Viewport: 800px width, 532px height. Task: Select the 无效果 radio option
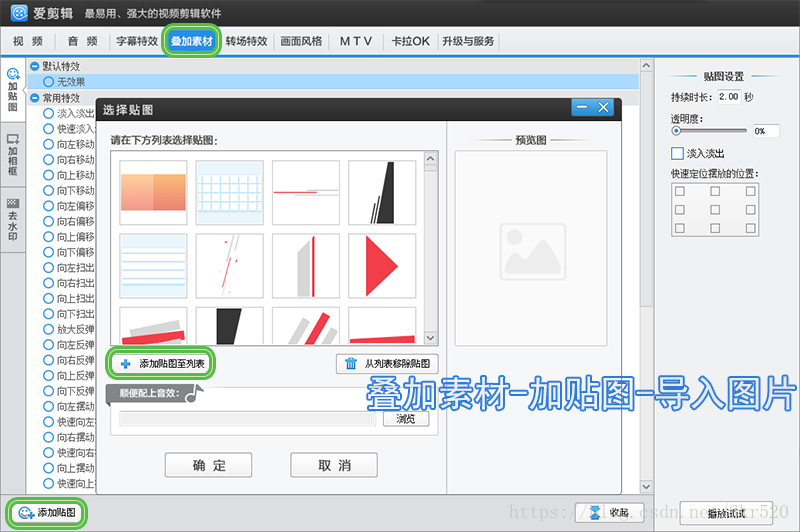pyautogui.click(x=49, y=82)
